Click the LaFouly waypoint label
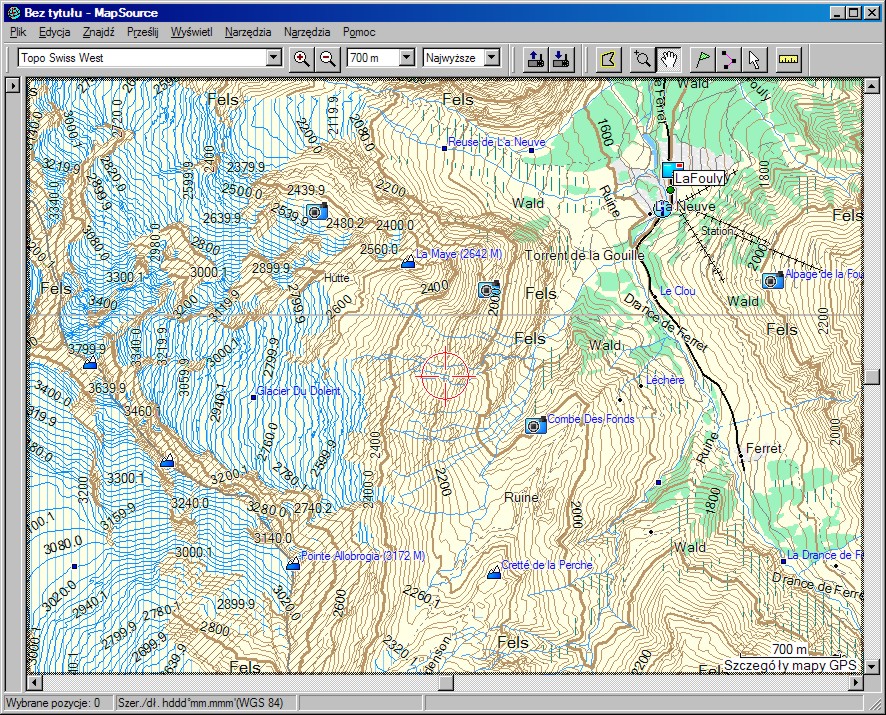The height and width of the screenshot is (715, 886). tap(699, 177)
